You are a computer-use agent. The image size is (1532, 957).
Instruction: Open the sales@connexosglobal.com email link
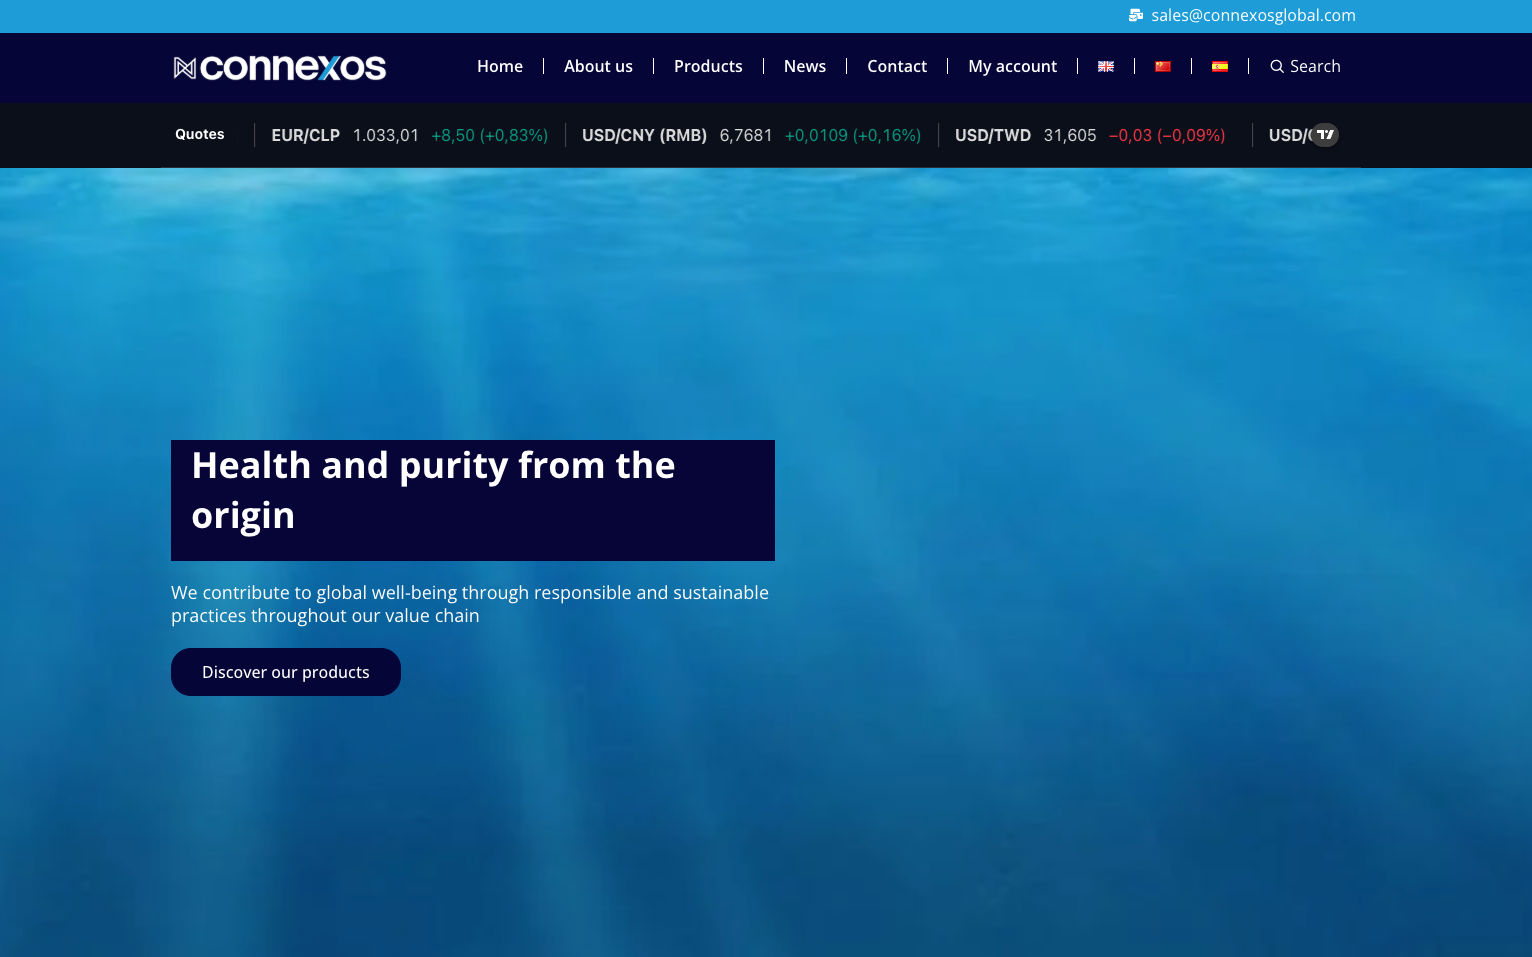point(1253,15)
